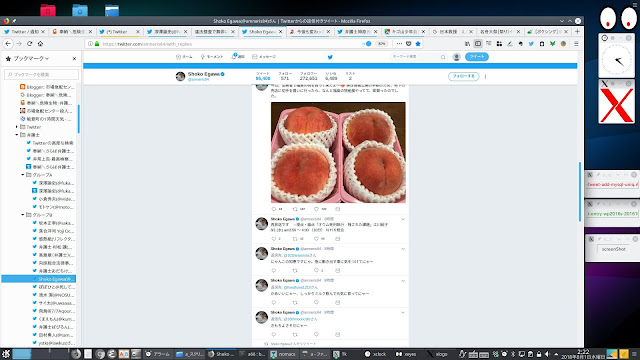Viewport: 640px width, 360px height.
Task: Click the フォローする follow button
Action: (x=463, y=76)
